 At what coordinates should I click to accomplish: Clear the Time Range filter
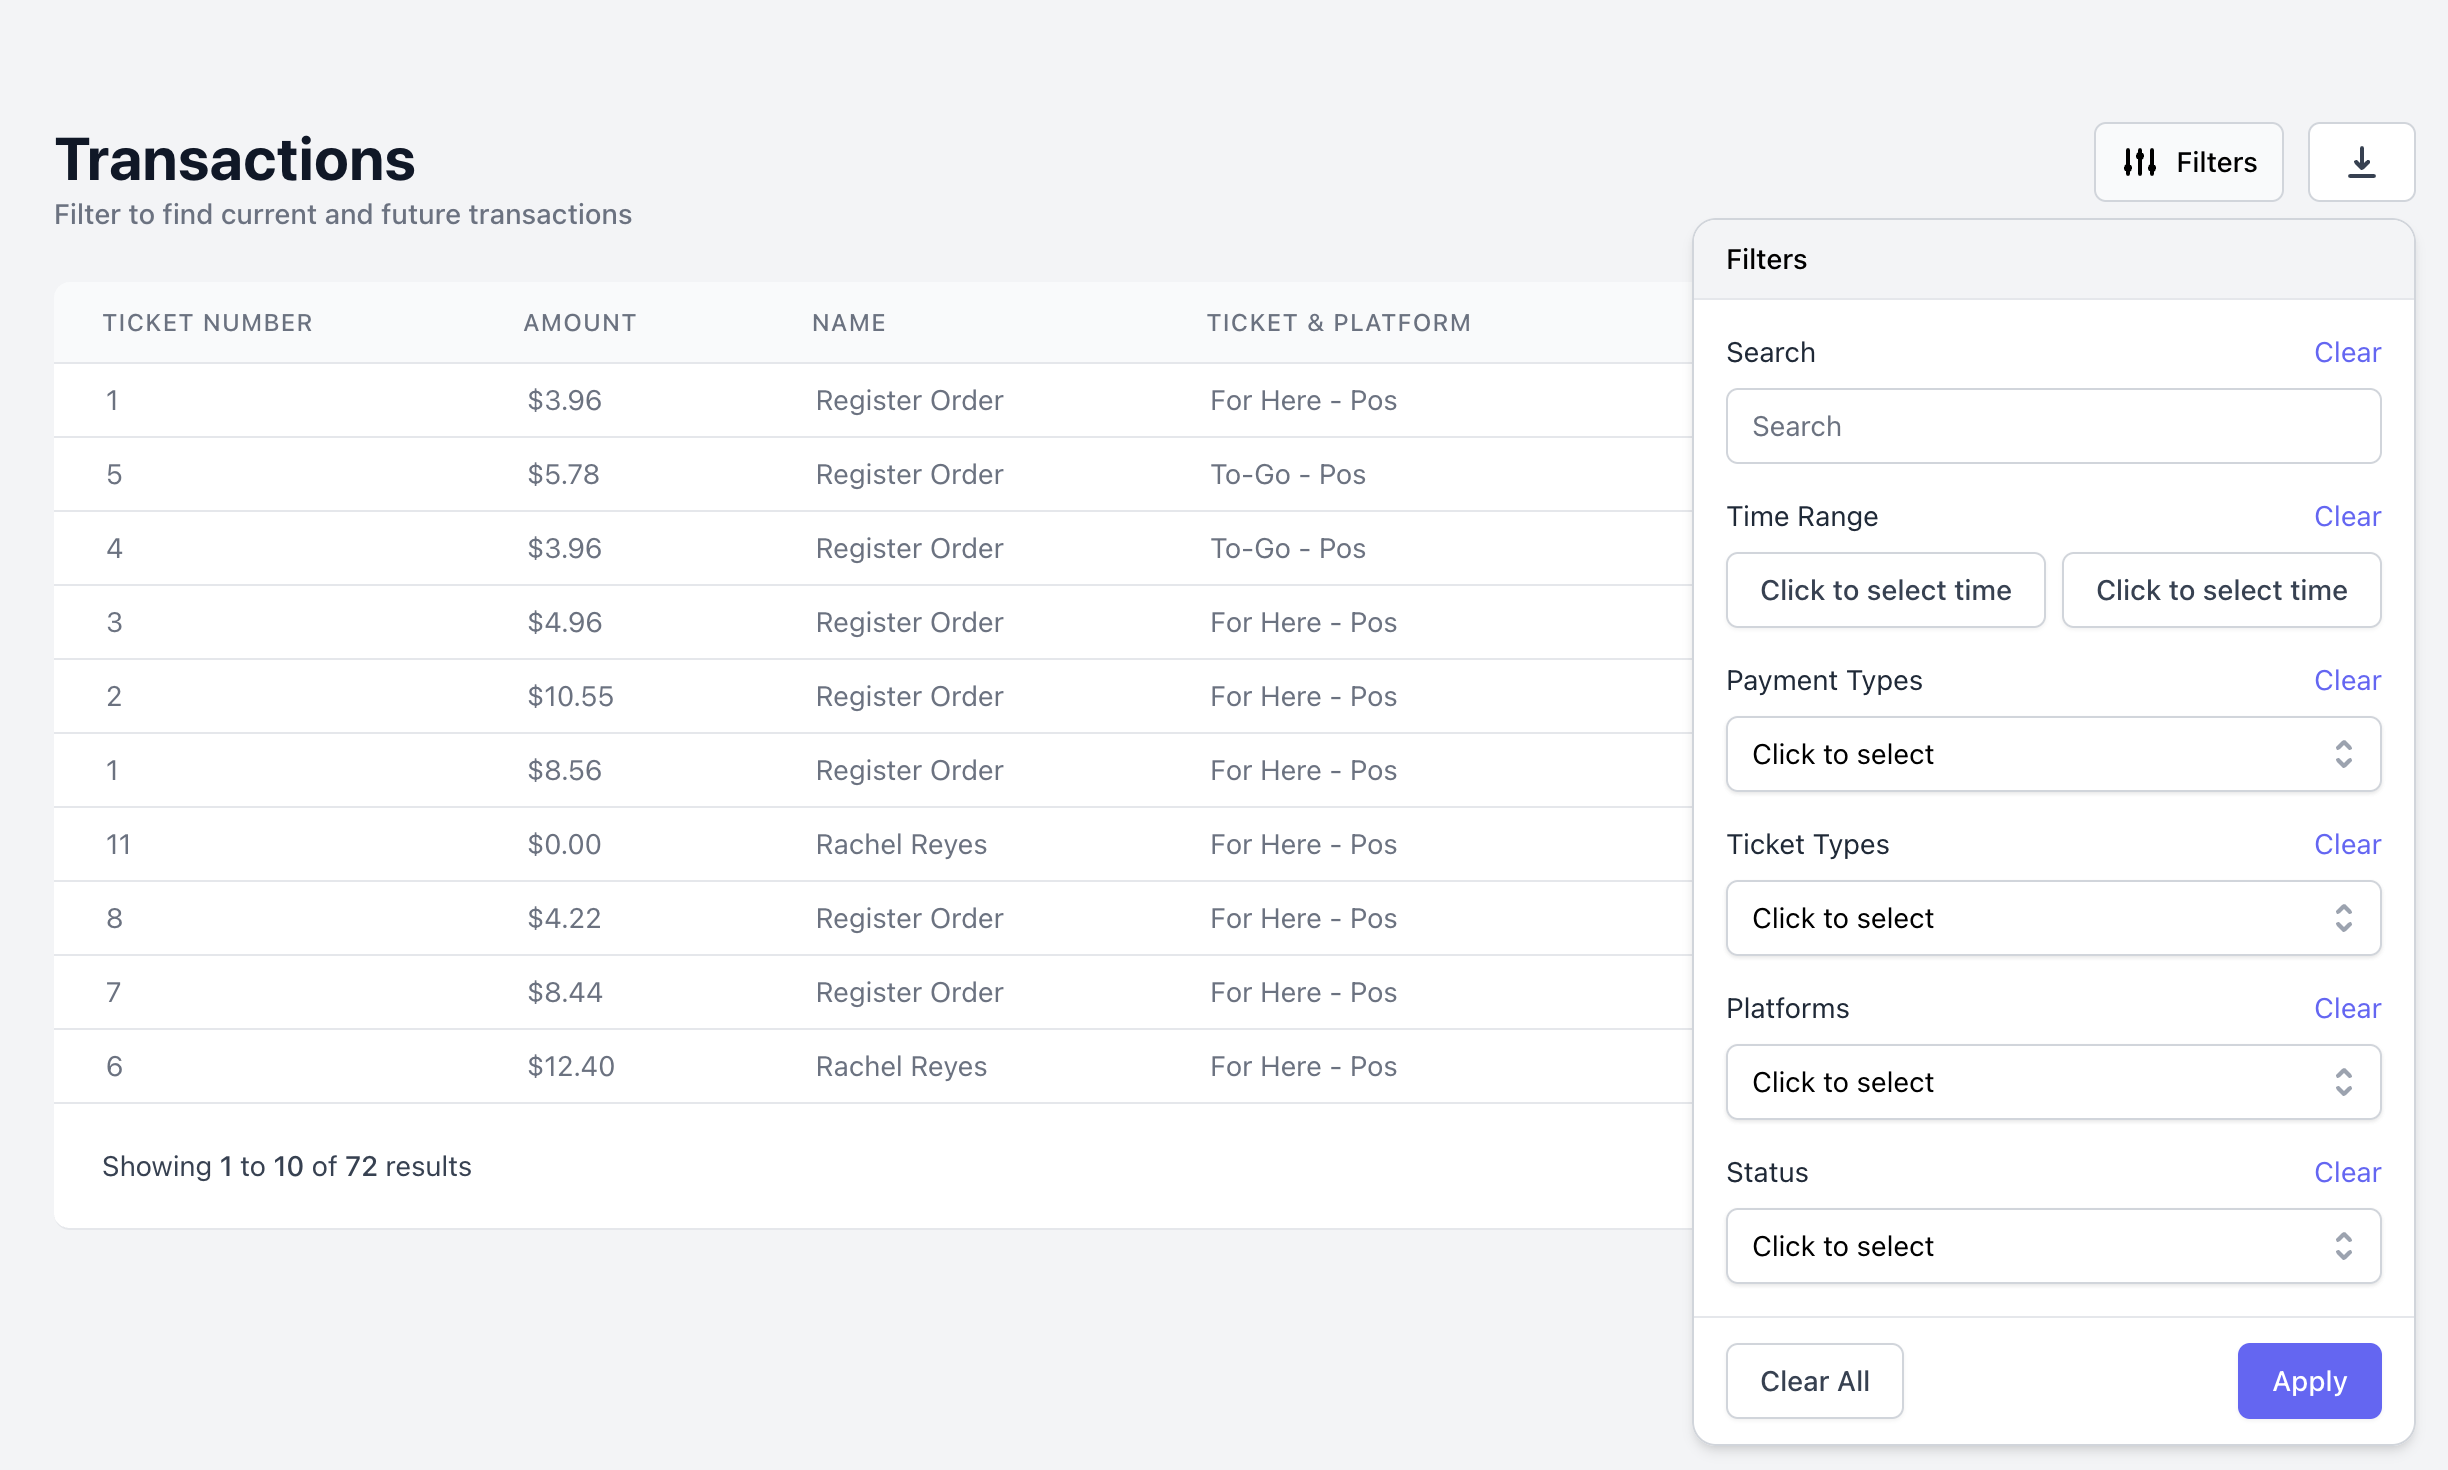point(2346,516)
